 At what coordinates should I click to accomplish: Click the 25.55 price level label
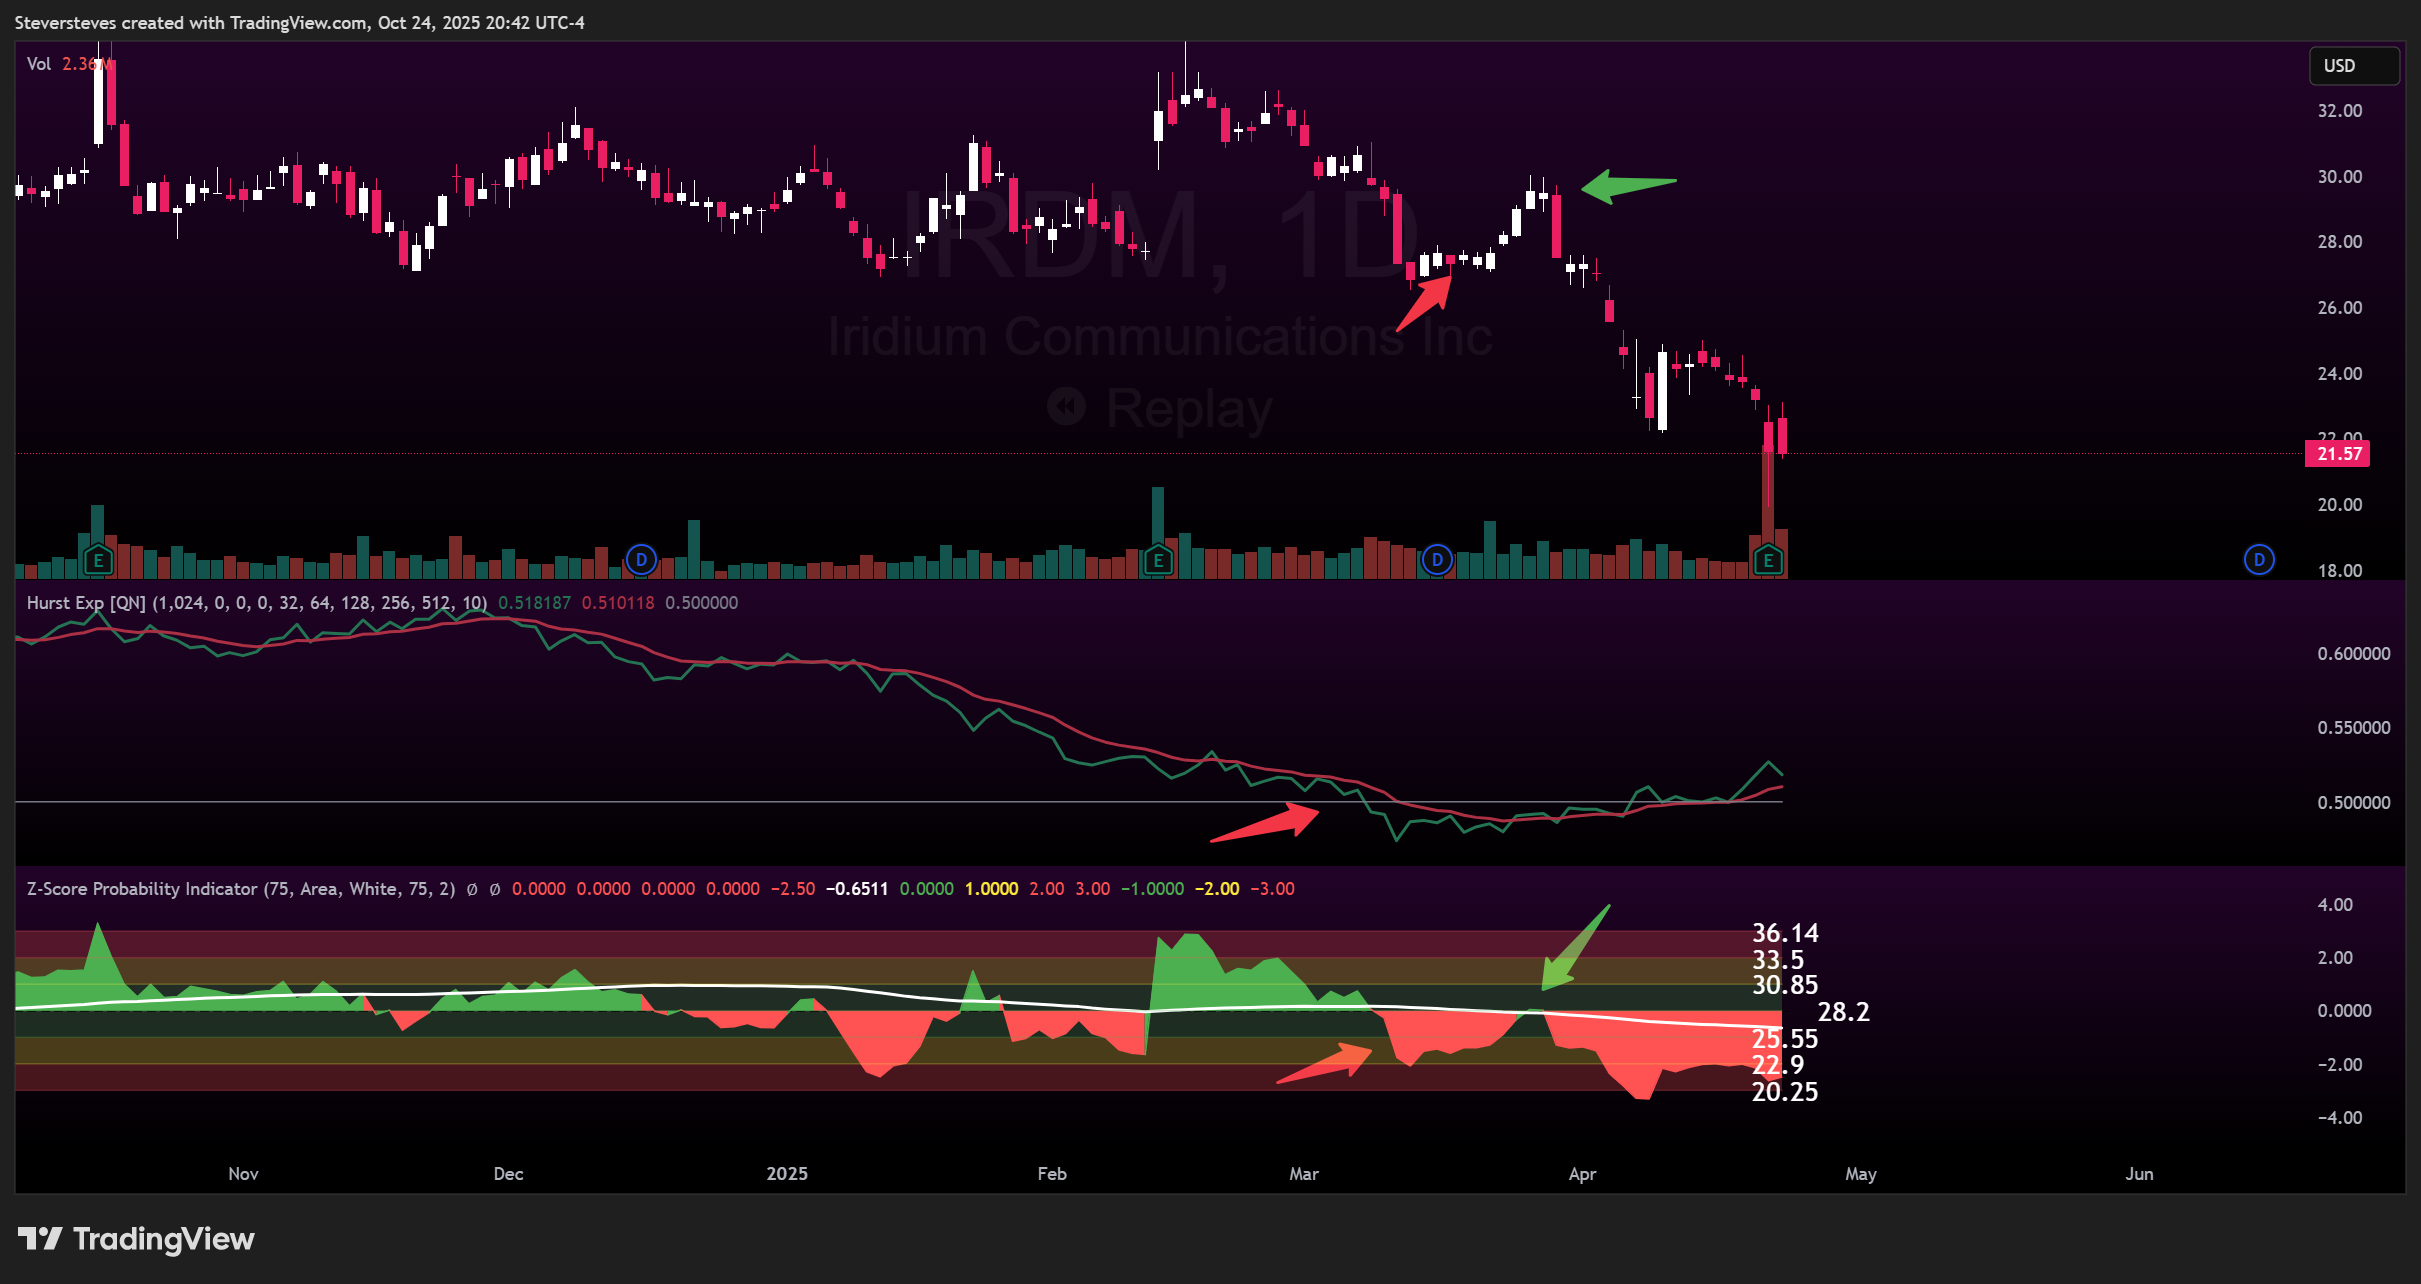tap(1785, 1039)
